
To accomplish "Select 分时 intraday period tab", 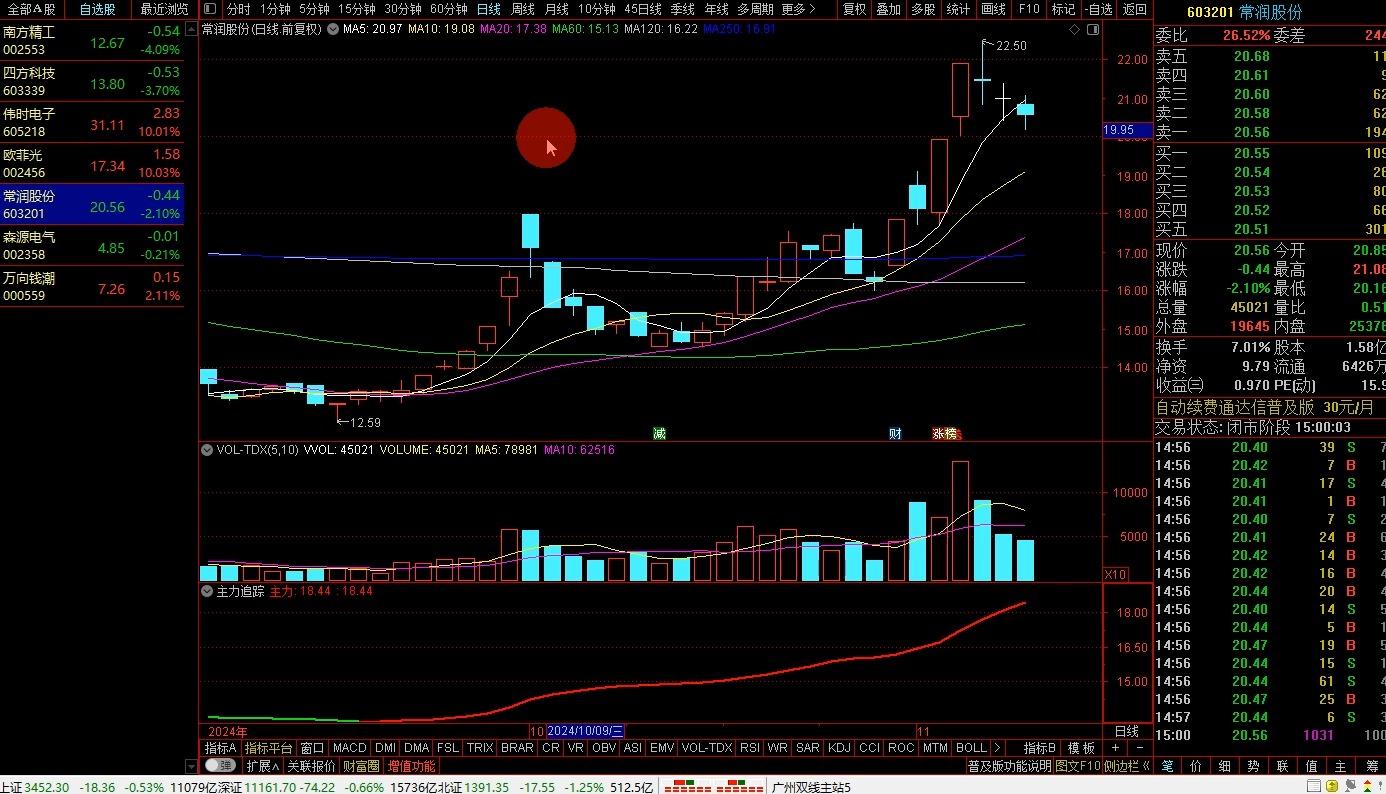I will click(x=239, y=9).
